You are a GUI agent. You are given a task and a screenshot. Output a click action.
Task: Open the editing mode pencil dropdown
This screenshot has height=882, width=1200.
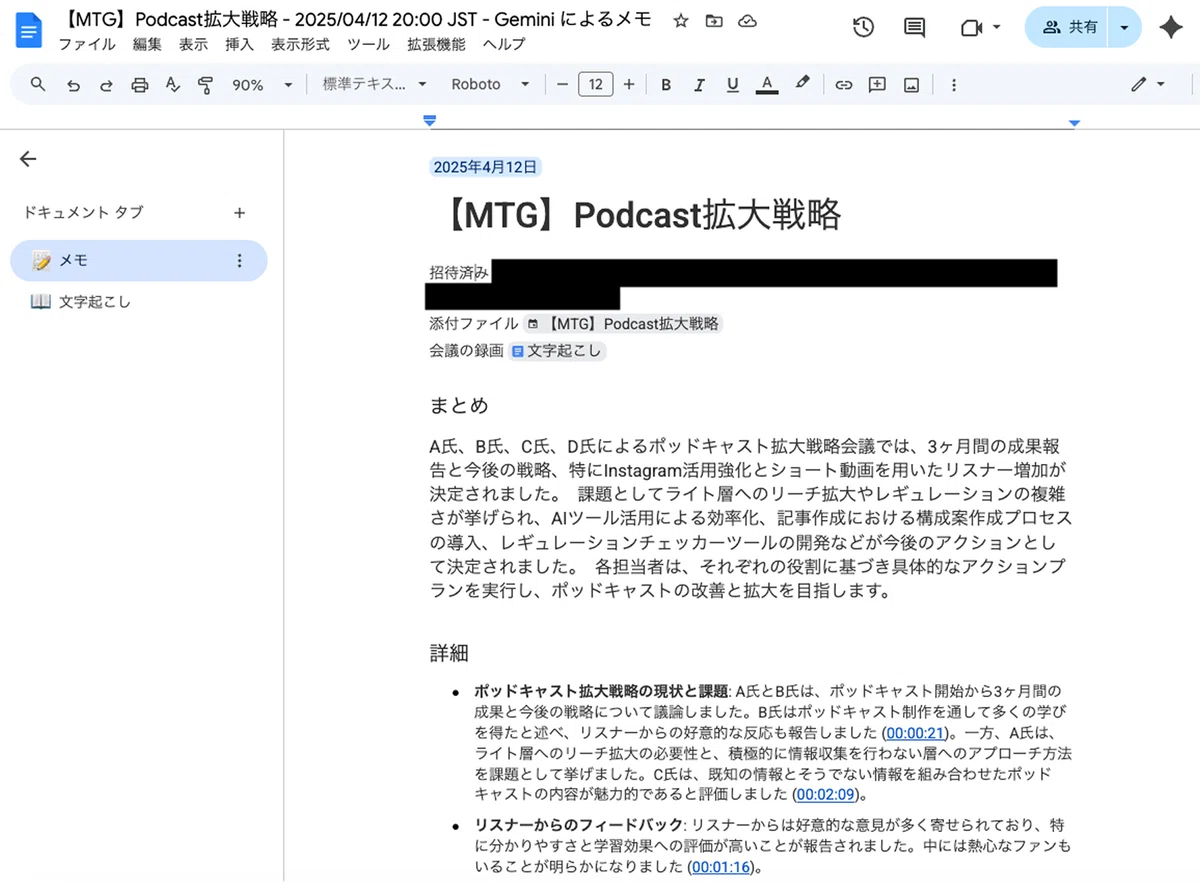[x=1148, y=85]
